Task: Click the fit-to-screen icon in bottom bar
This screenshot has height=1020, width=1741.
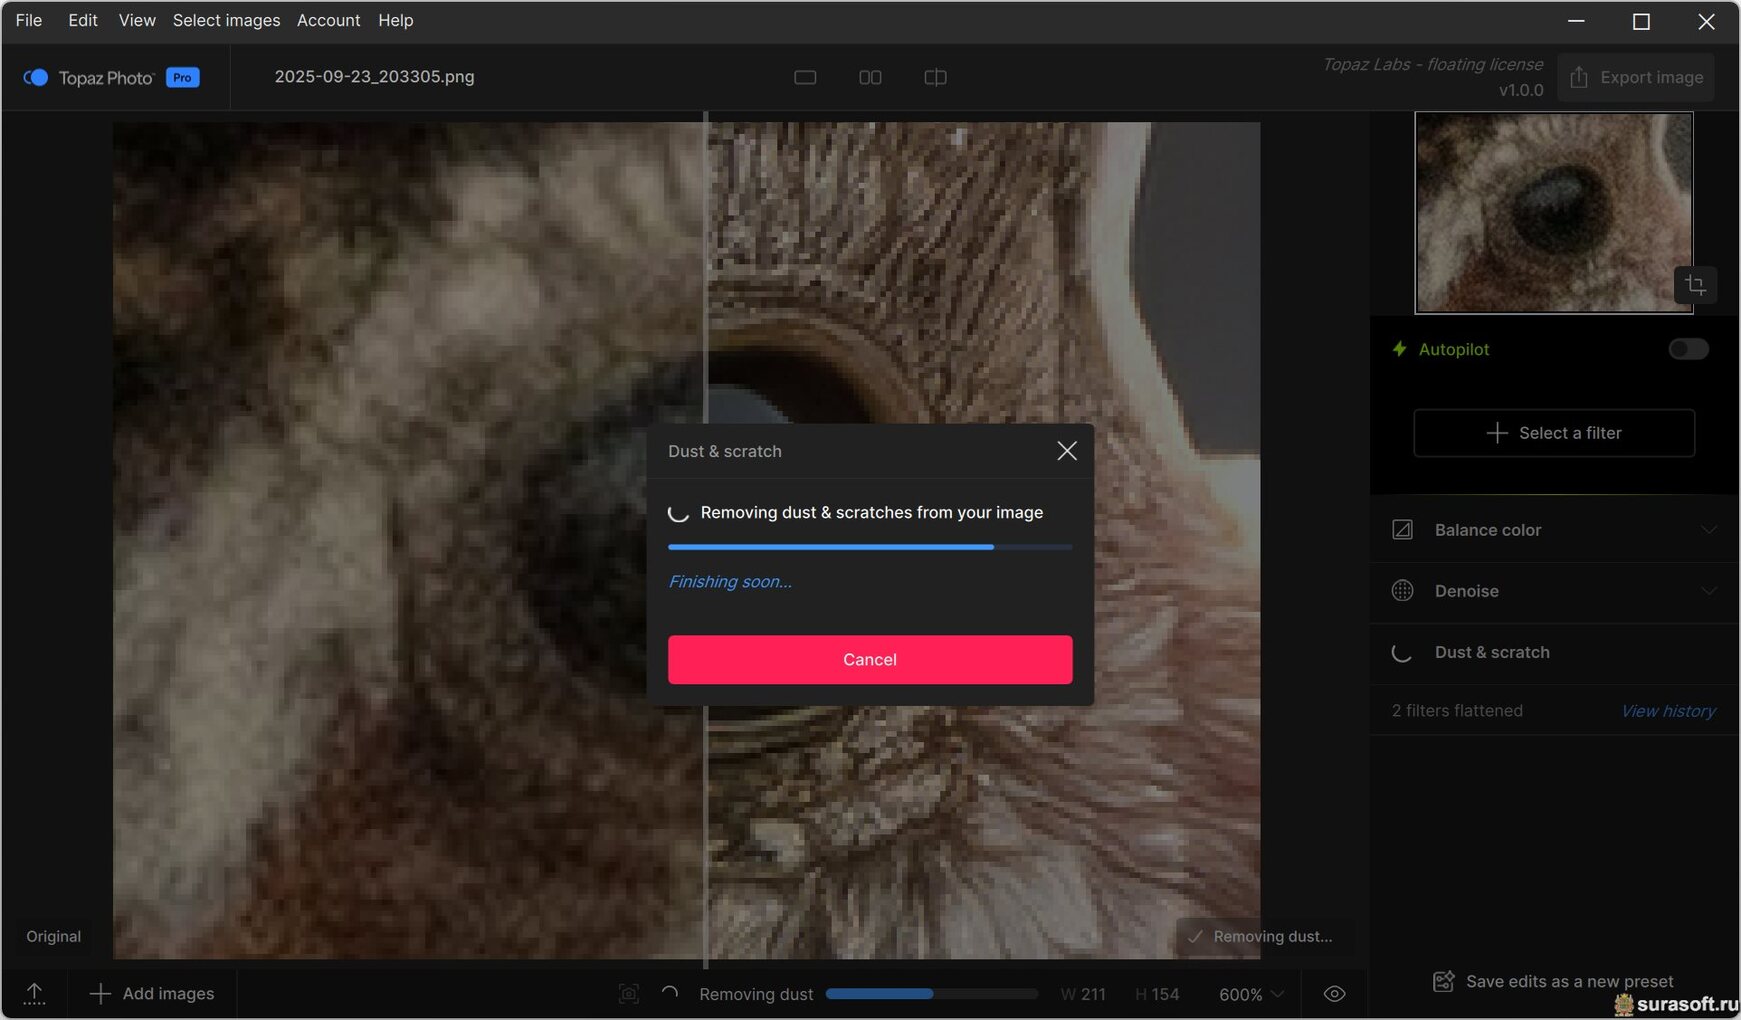Action: (x=629, y=993)
